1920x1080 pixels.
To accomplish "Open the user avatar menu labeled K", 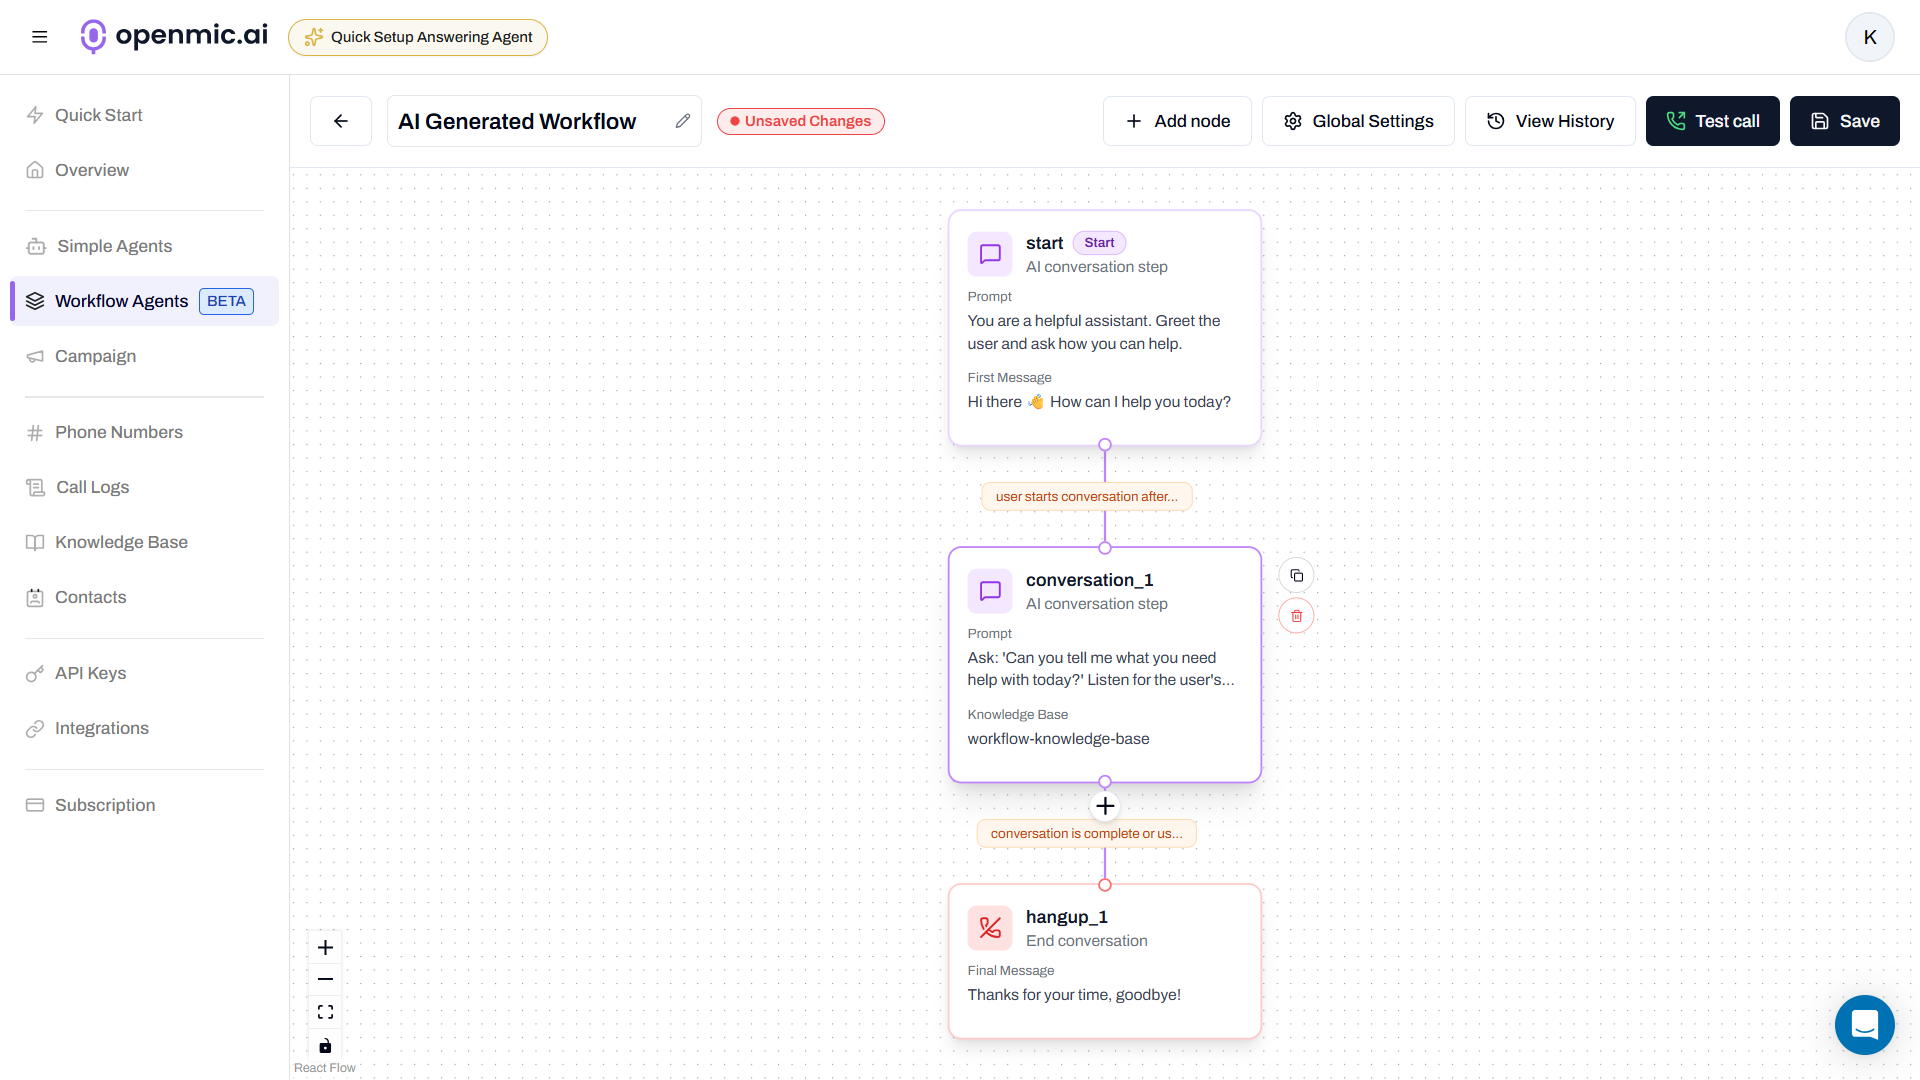I will point(1869,37).
